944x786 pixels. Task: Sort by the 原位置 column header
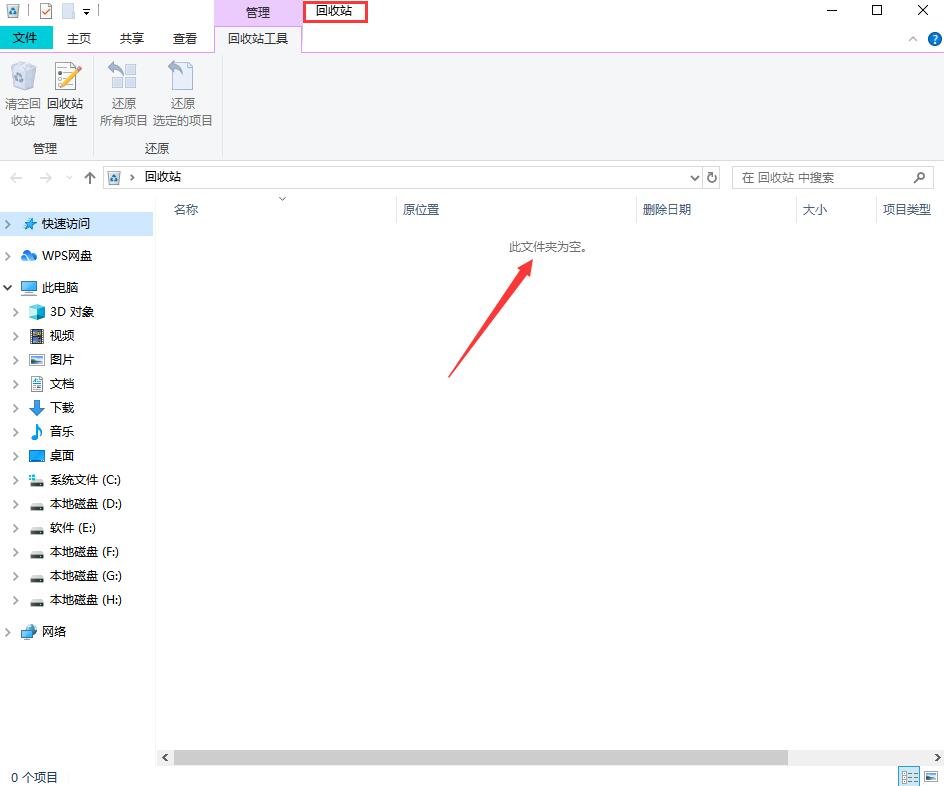point(421,210)
